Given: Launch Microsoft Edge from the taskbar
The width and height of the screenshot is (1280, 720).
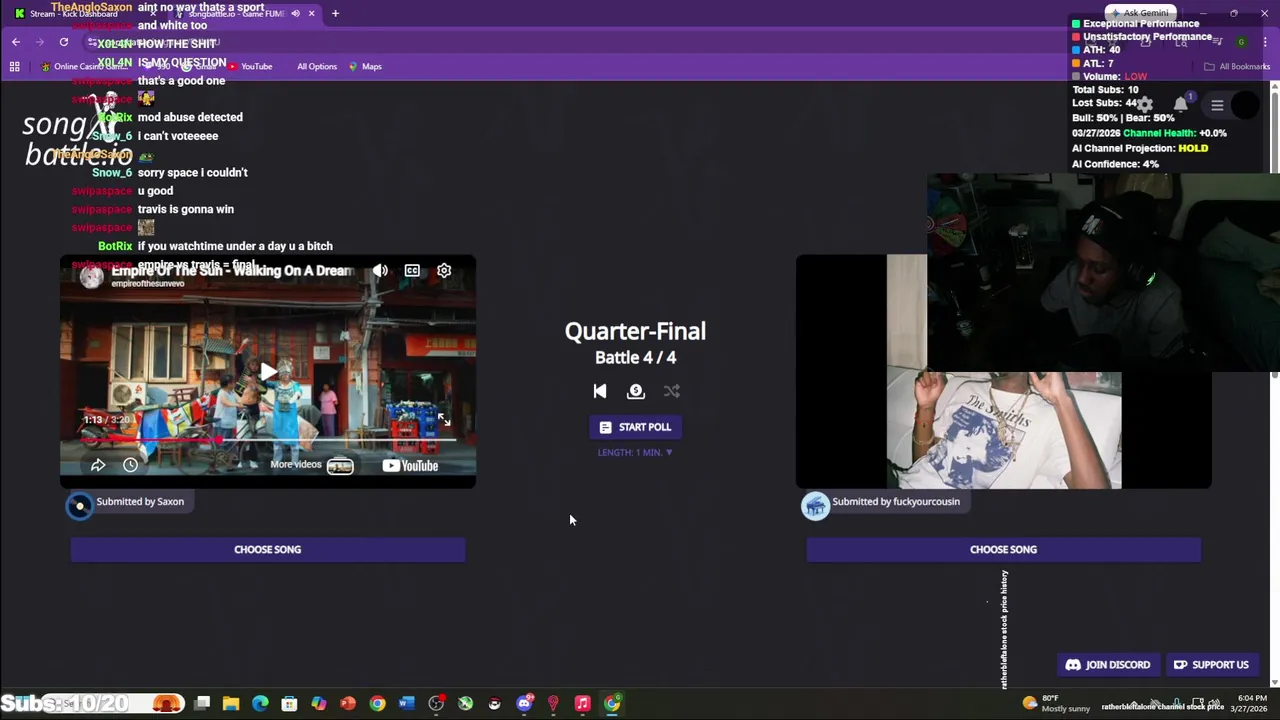Looking at the screenshot, I should point(260,704).
